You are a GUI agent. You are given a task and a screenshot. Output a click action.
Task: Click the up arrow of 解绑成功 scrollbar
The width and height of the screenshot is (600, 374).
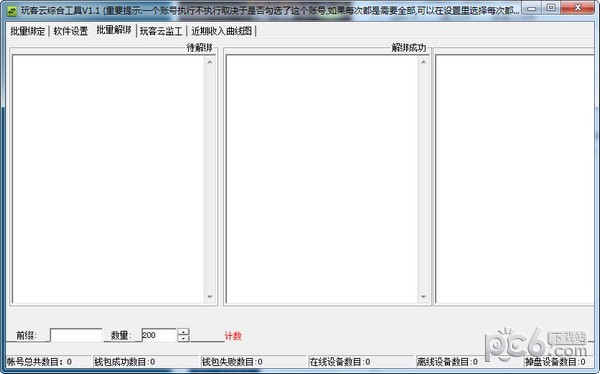click(423, 62)
